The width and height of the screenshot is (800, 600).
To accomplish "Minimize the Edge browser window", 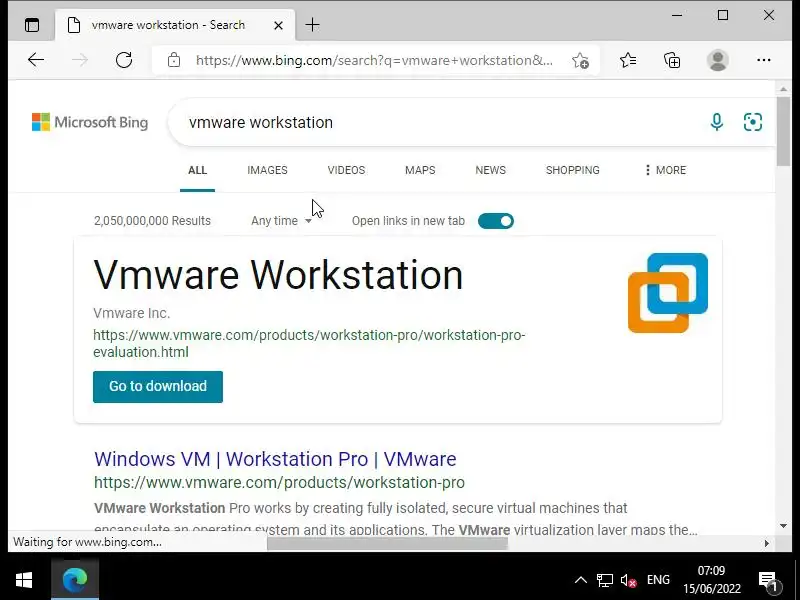I will pyautogui.click(x=677, y=15).
